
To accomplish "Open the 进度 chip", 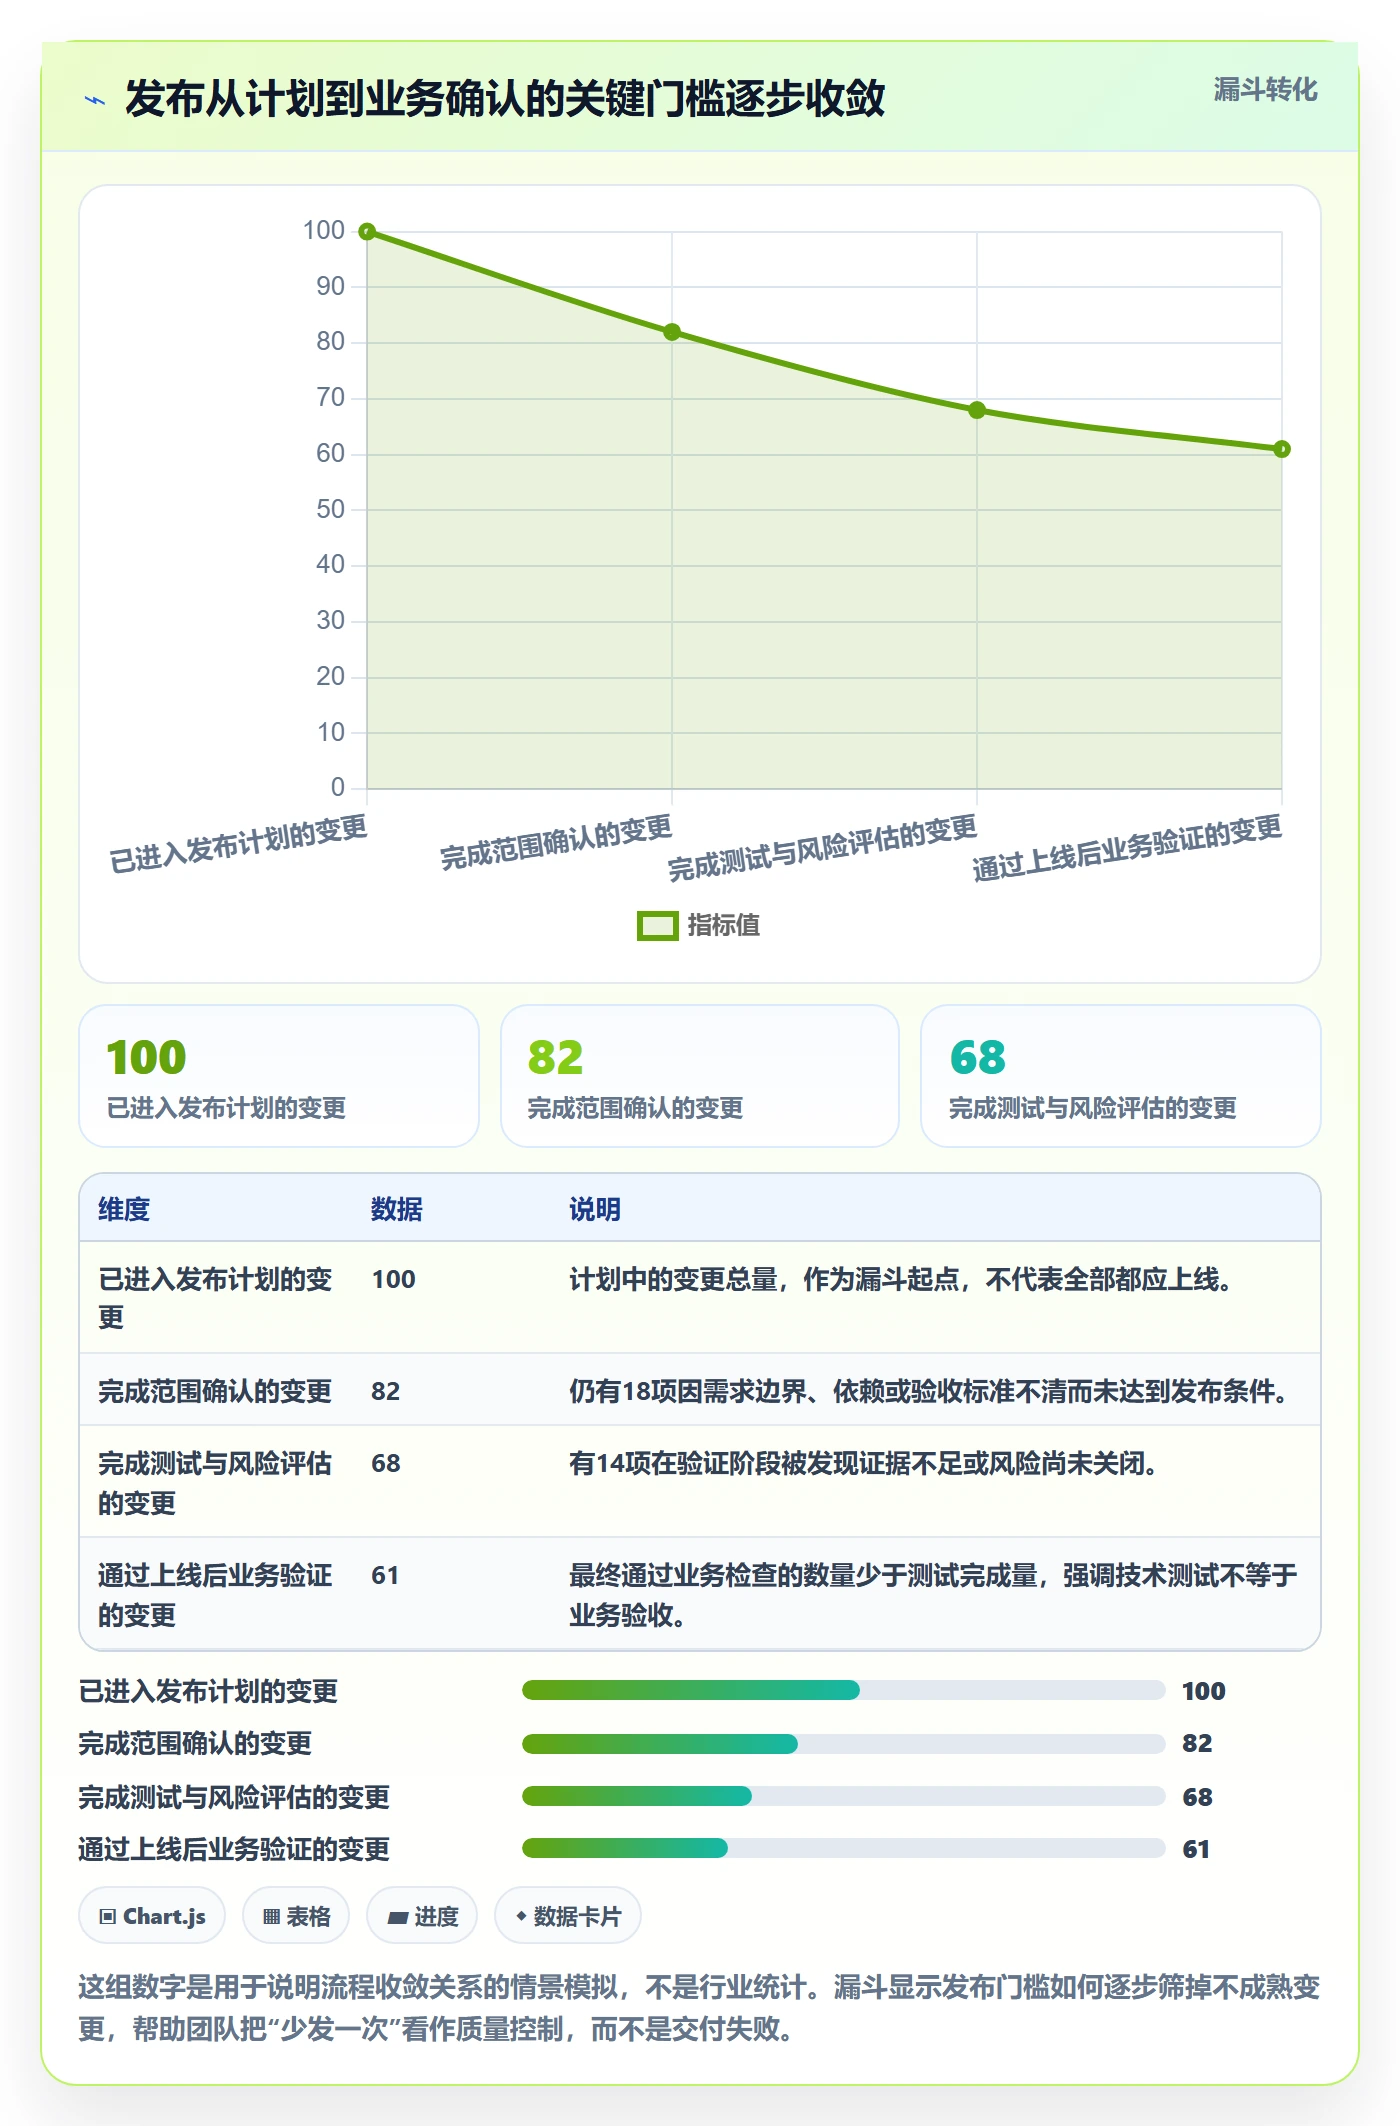I will (x=422, y=1916).
